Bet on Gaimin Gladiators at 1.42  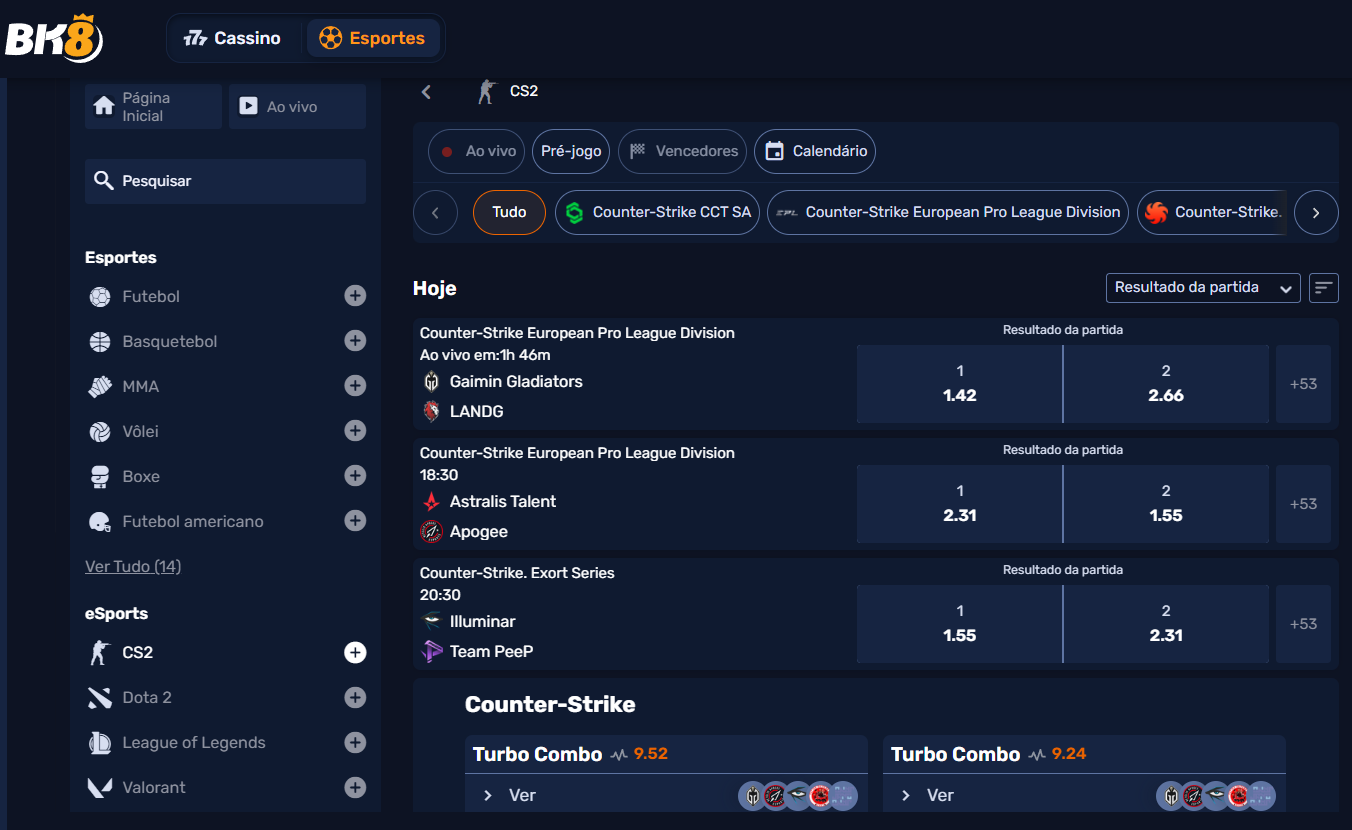point(959,384)
